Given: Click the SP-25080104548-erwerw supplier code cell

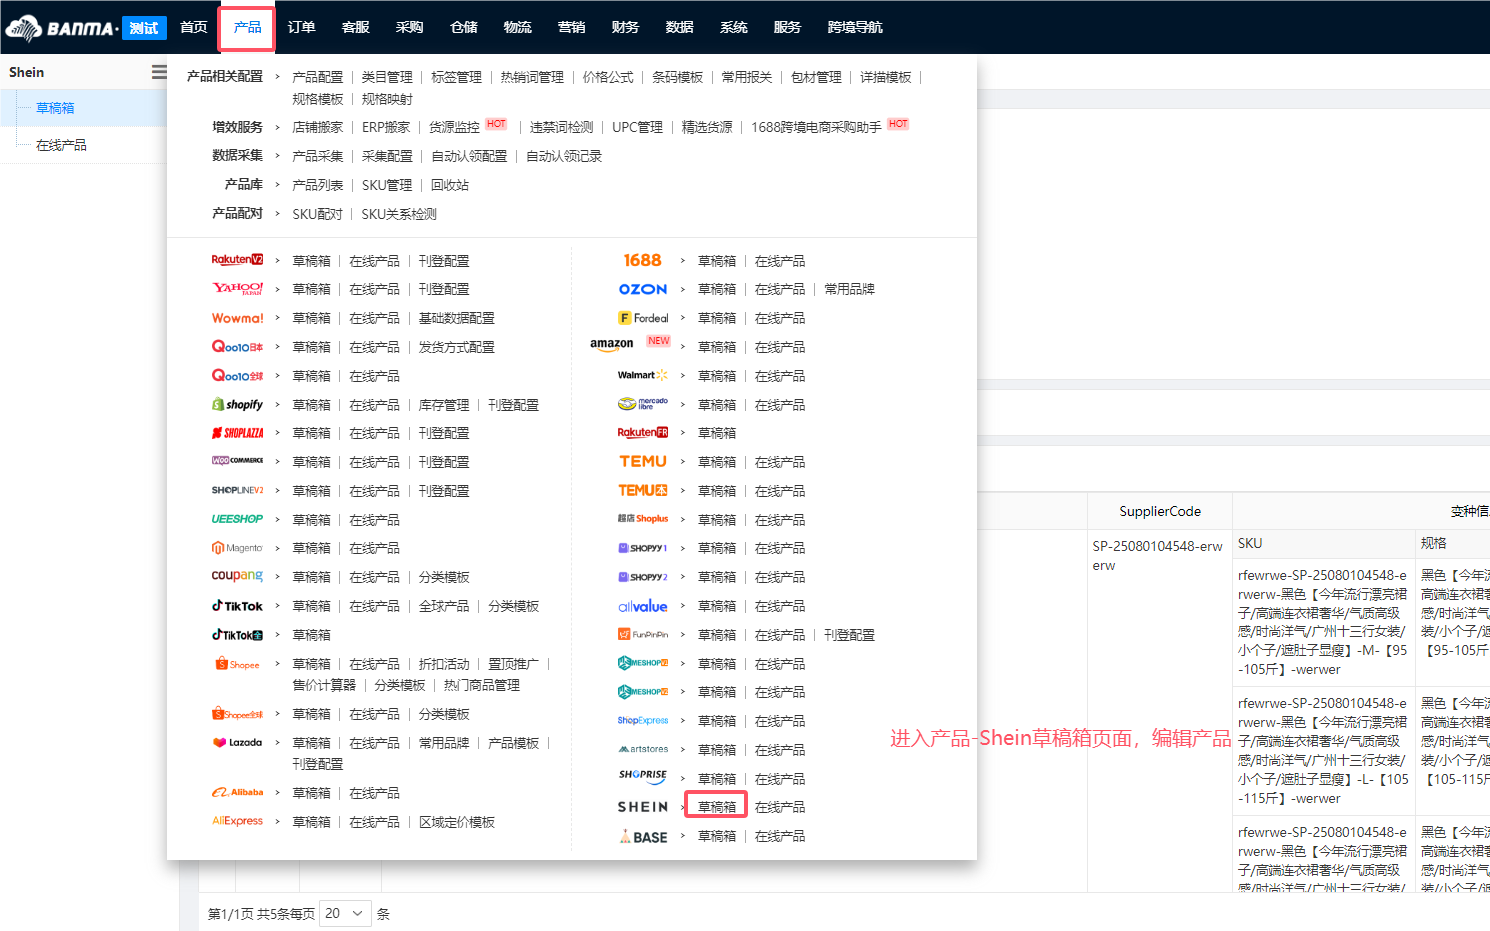Looking at the screenshot, I should point(1157,556).
